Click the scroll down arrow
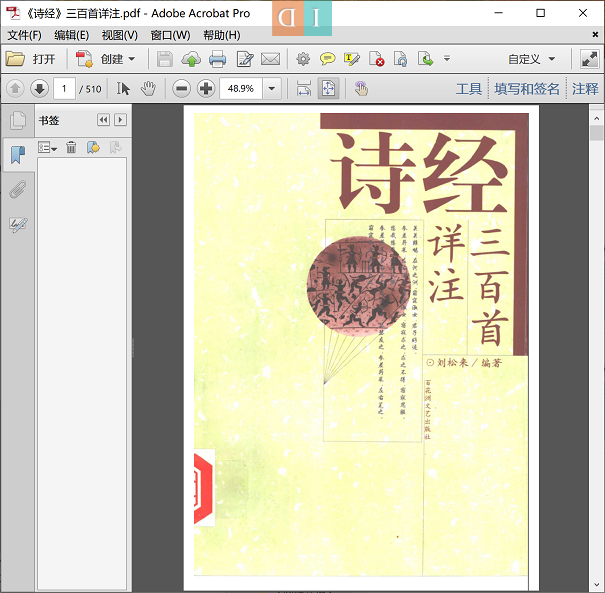This screenshot has height=593, width=605. (x=597, y=586)
